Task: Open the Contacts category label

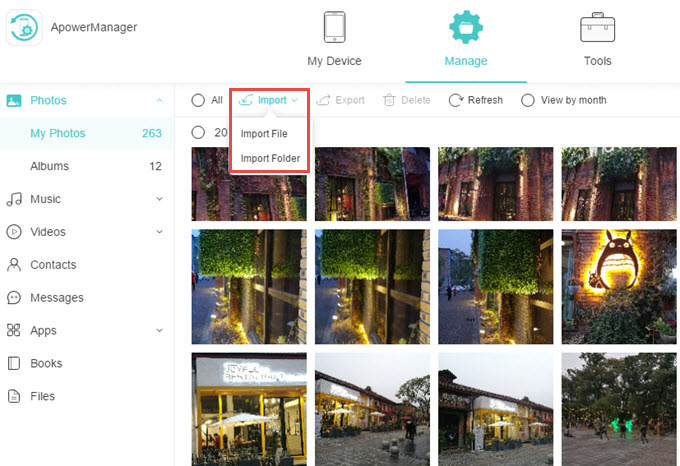Action: click(53, 265)
